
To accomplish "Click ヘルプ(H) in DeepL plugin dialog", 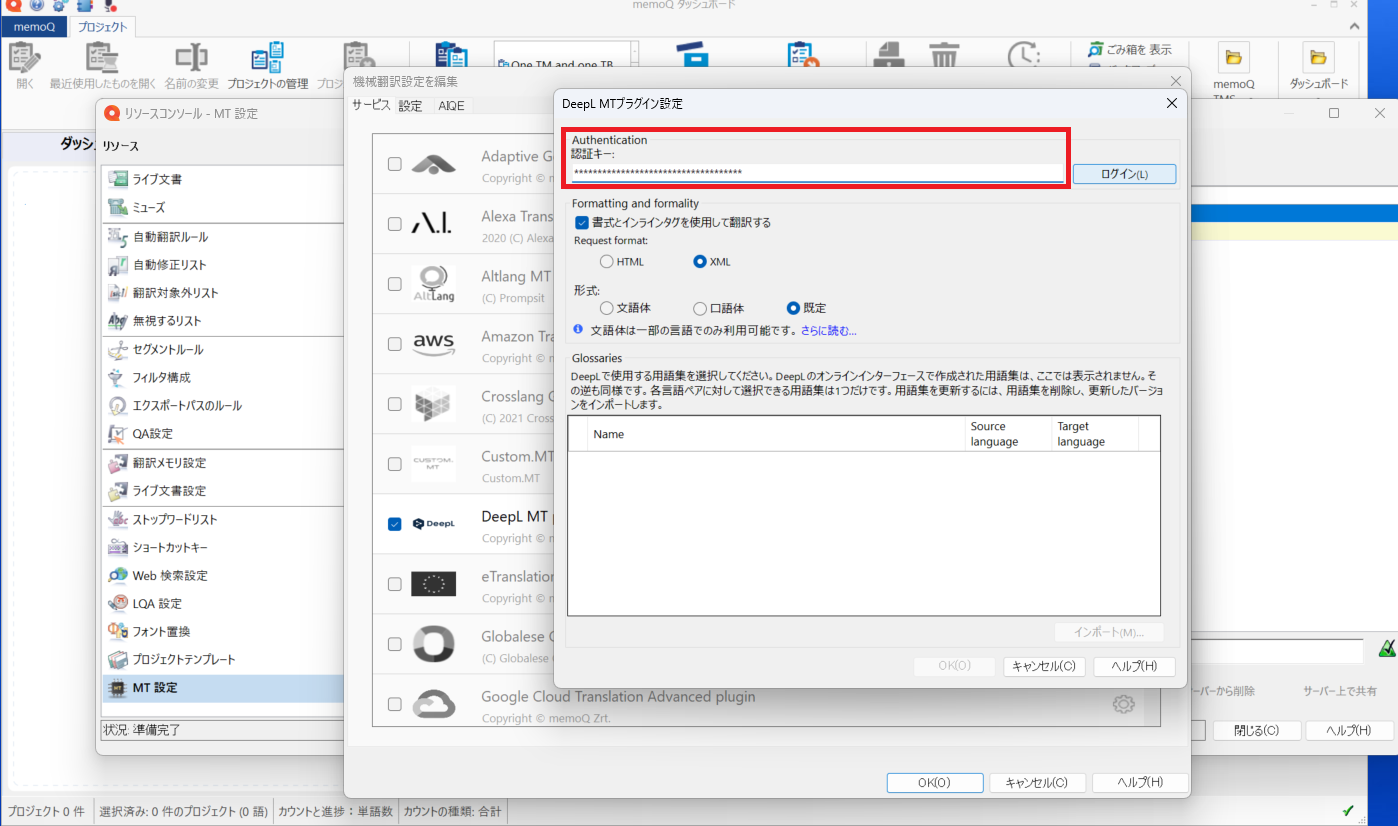I will tap(1135, 666).
